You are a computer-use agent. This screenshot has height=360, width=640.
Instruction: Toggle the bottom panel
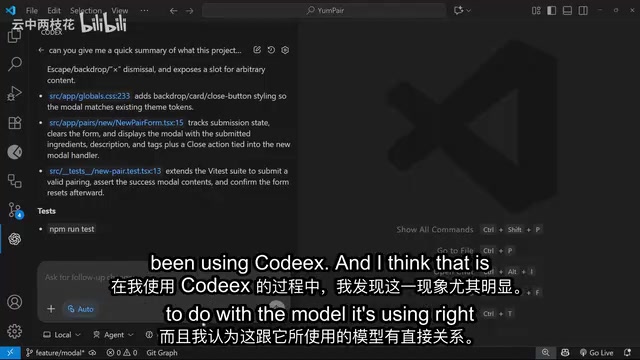point(567,11)
